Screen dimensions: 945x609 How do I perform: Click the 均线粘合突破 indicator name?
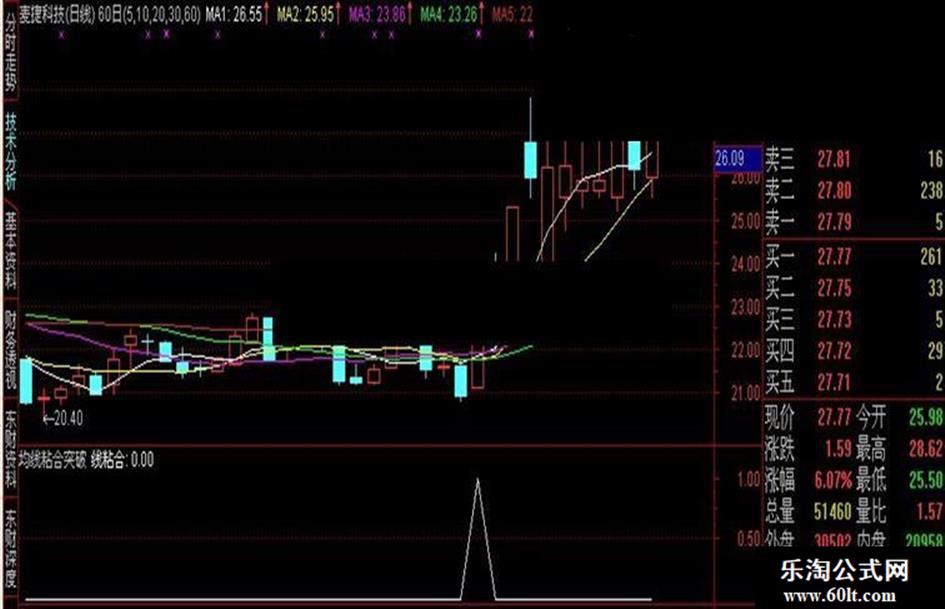coord(52,461)
